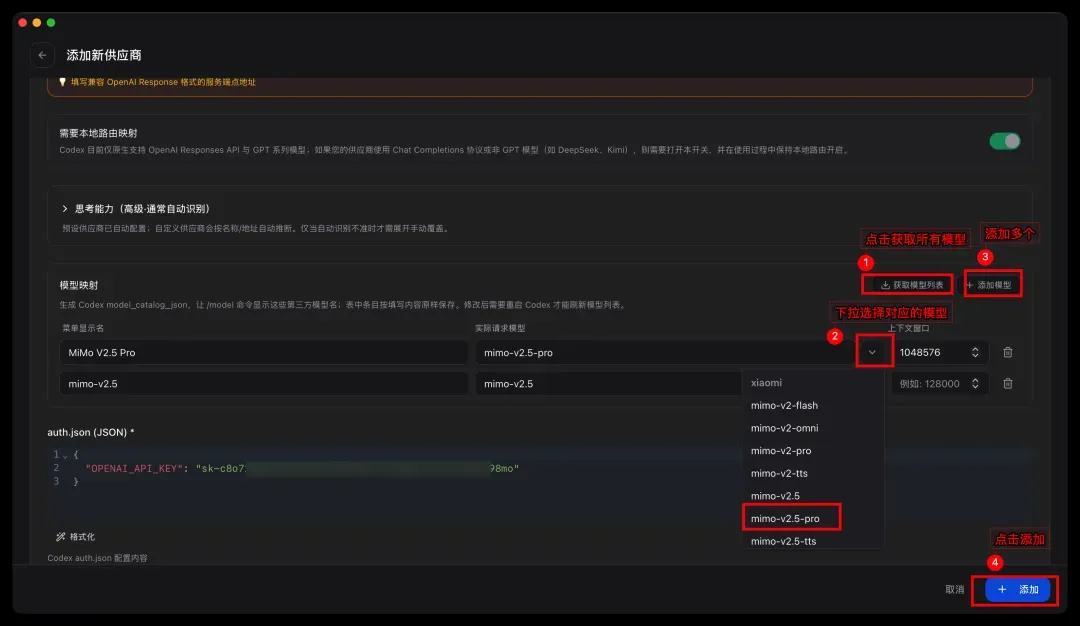Click the mimo-v2.5-pro request model field
Image resolution: width=1080 pixels, height=626 pixels.
664,352
